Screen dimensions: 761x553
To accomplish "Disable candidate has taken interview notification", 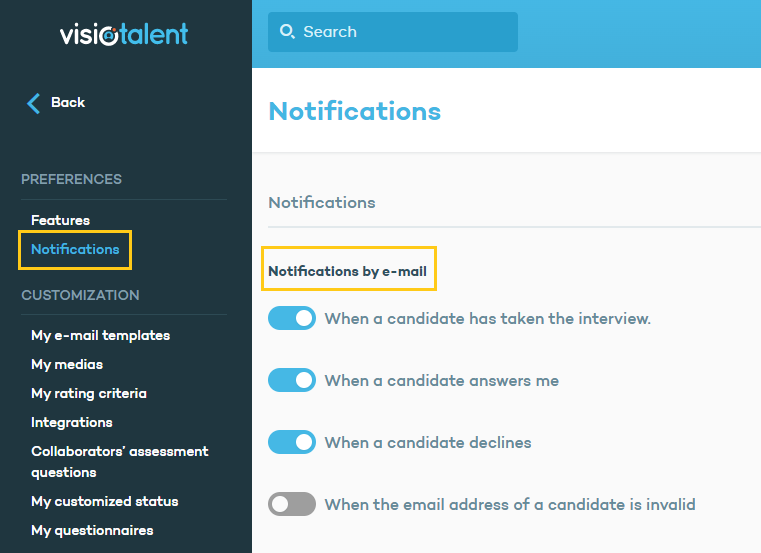I will (292, 319).
